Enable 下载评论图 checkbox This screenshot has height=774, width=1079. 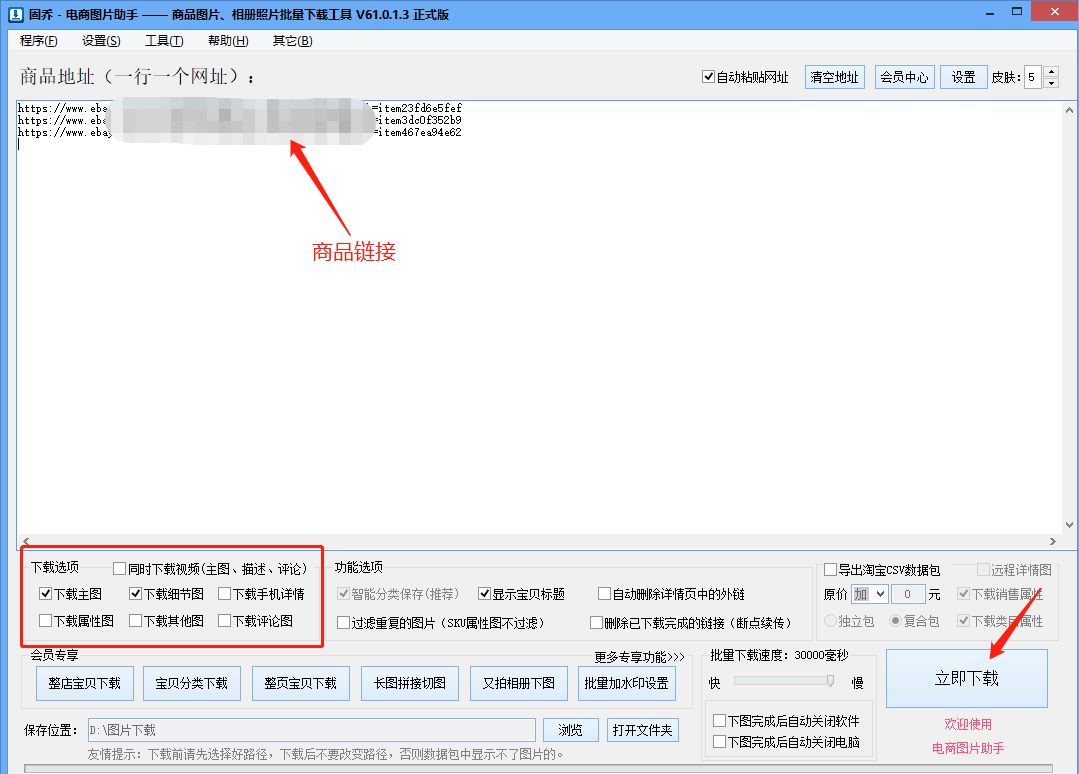tap(224, 621)
